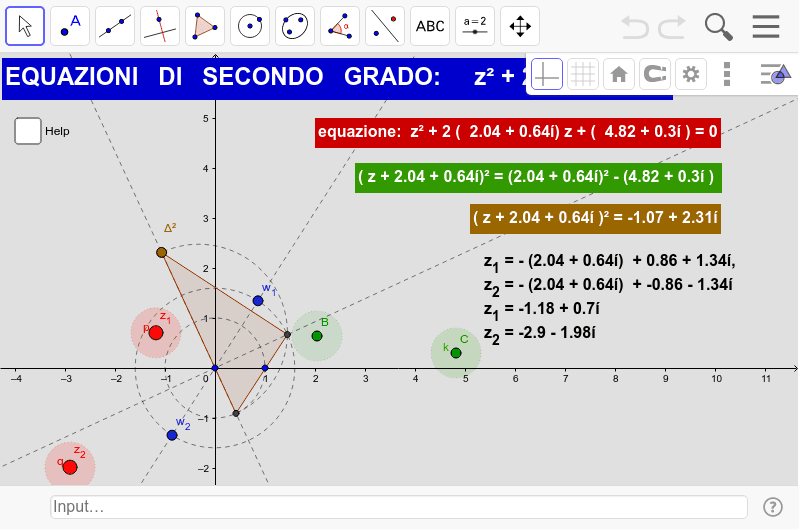Click the brown equation '-1.07 + 2.31í' text
Viewport: 800px width, 530px height.
point(595,219)
